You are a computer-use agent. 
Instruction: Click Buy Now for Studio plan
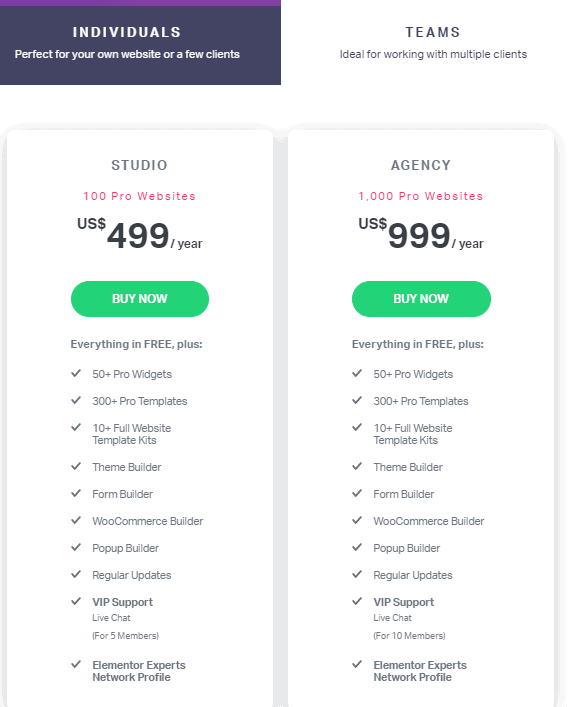point(140,299)
